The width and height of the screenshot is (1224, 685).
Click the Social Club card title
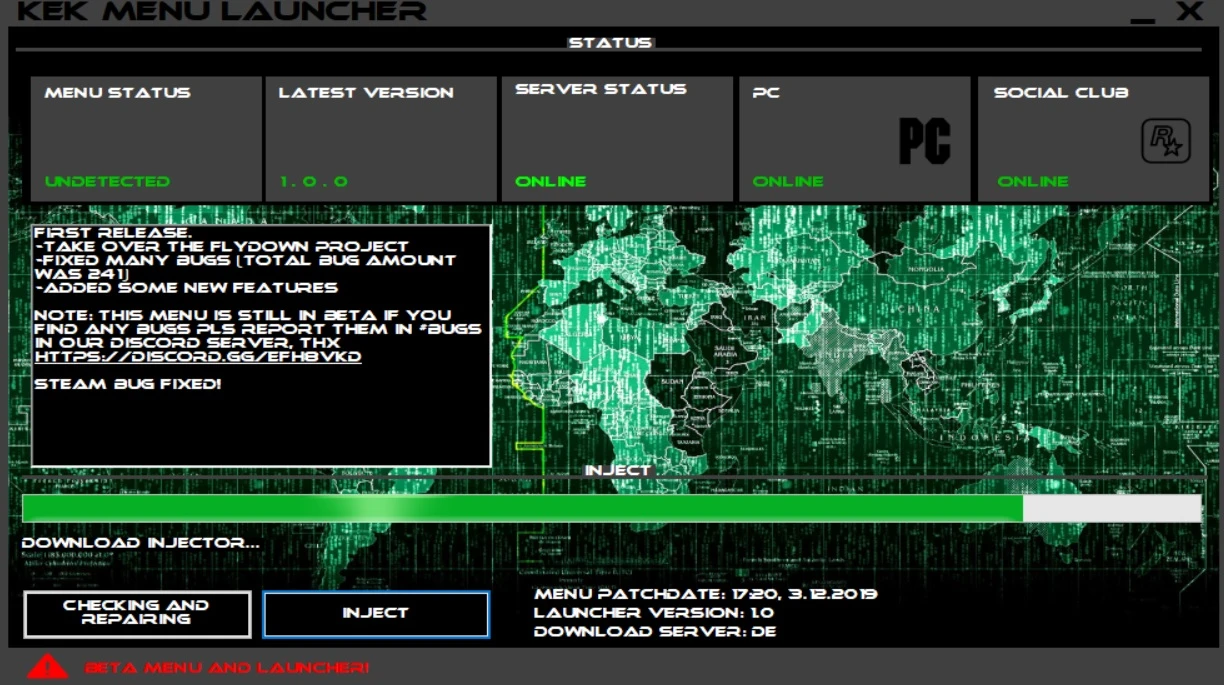1061,92
